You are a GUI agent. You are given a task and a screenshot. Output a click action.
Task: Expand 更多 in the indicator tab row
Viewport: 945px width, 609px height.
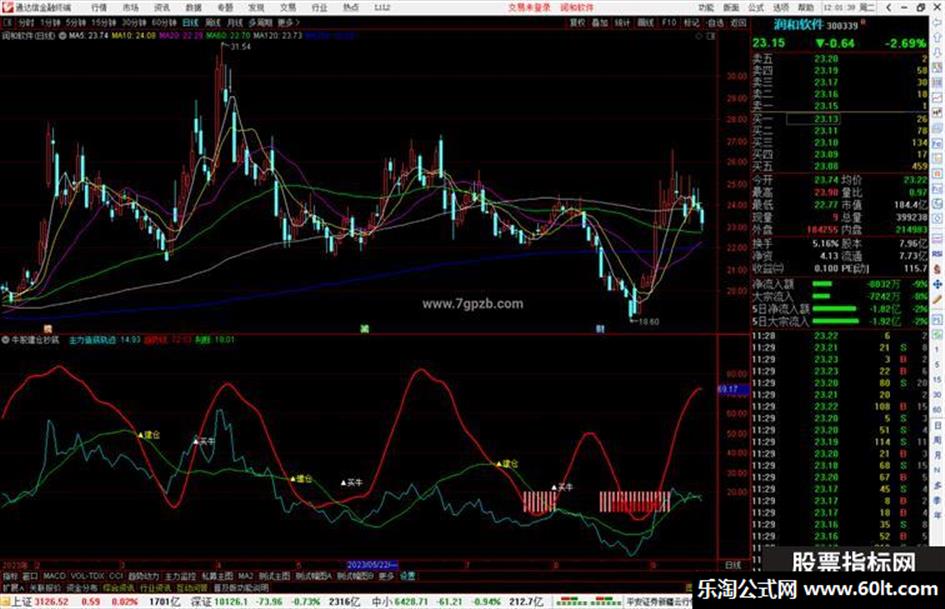point(386,576)
